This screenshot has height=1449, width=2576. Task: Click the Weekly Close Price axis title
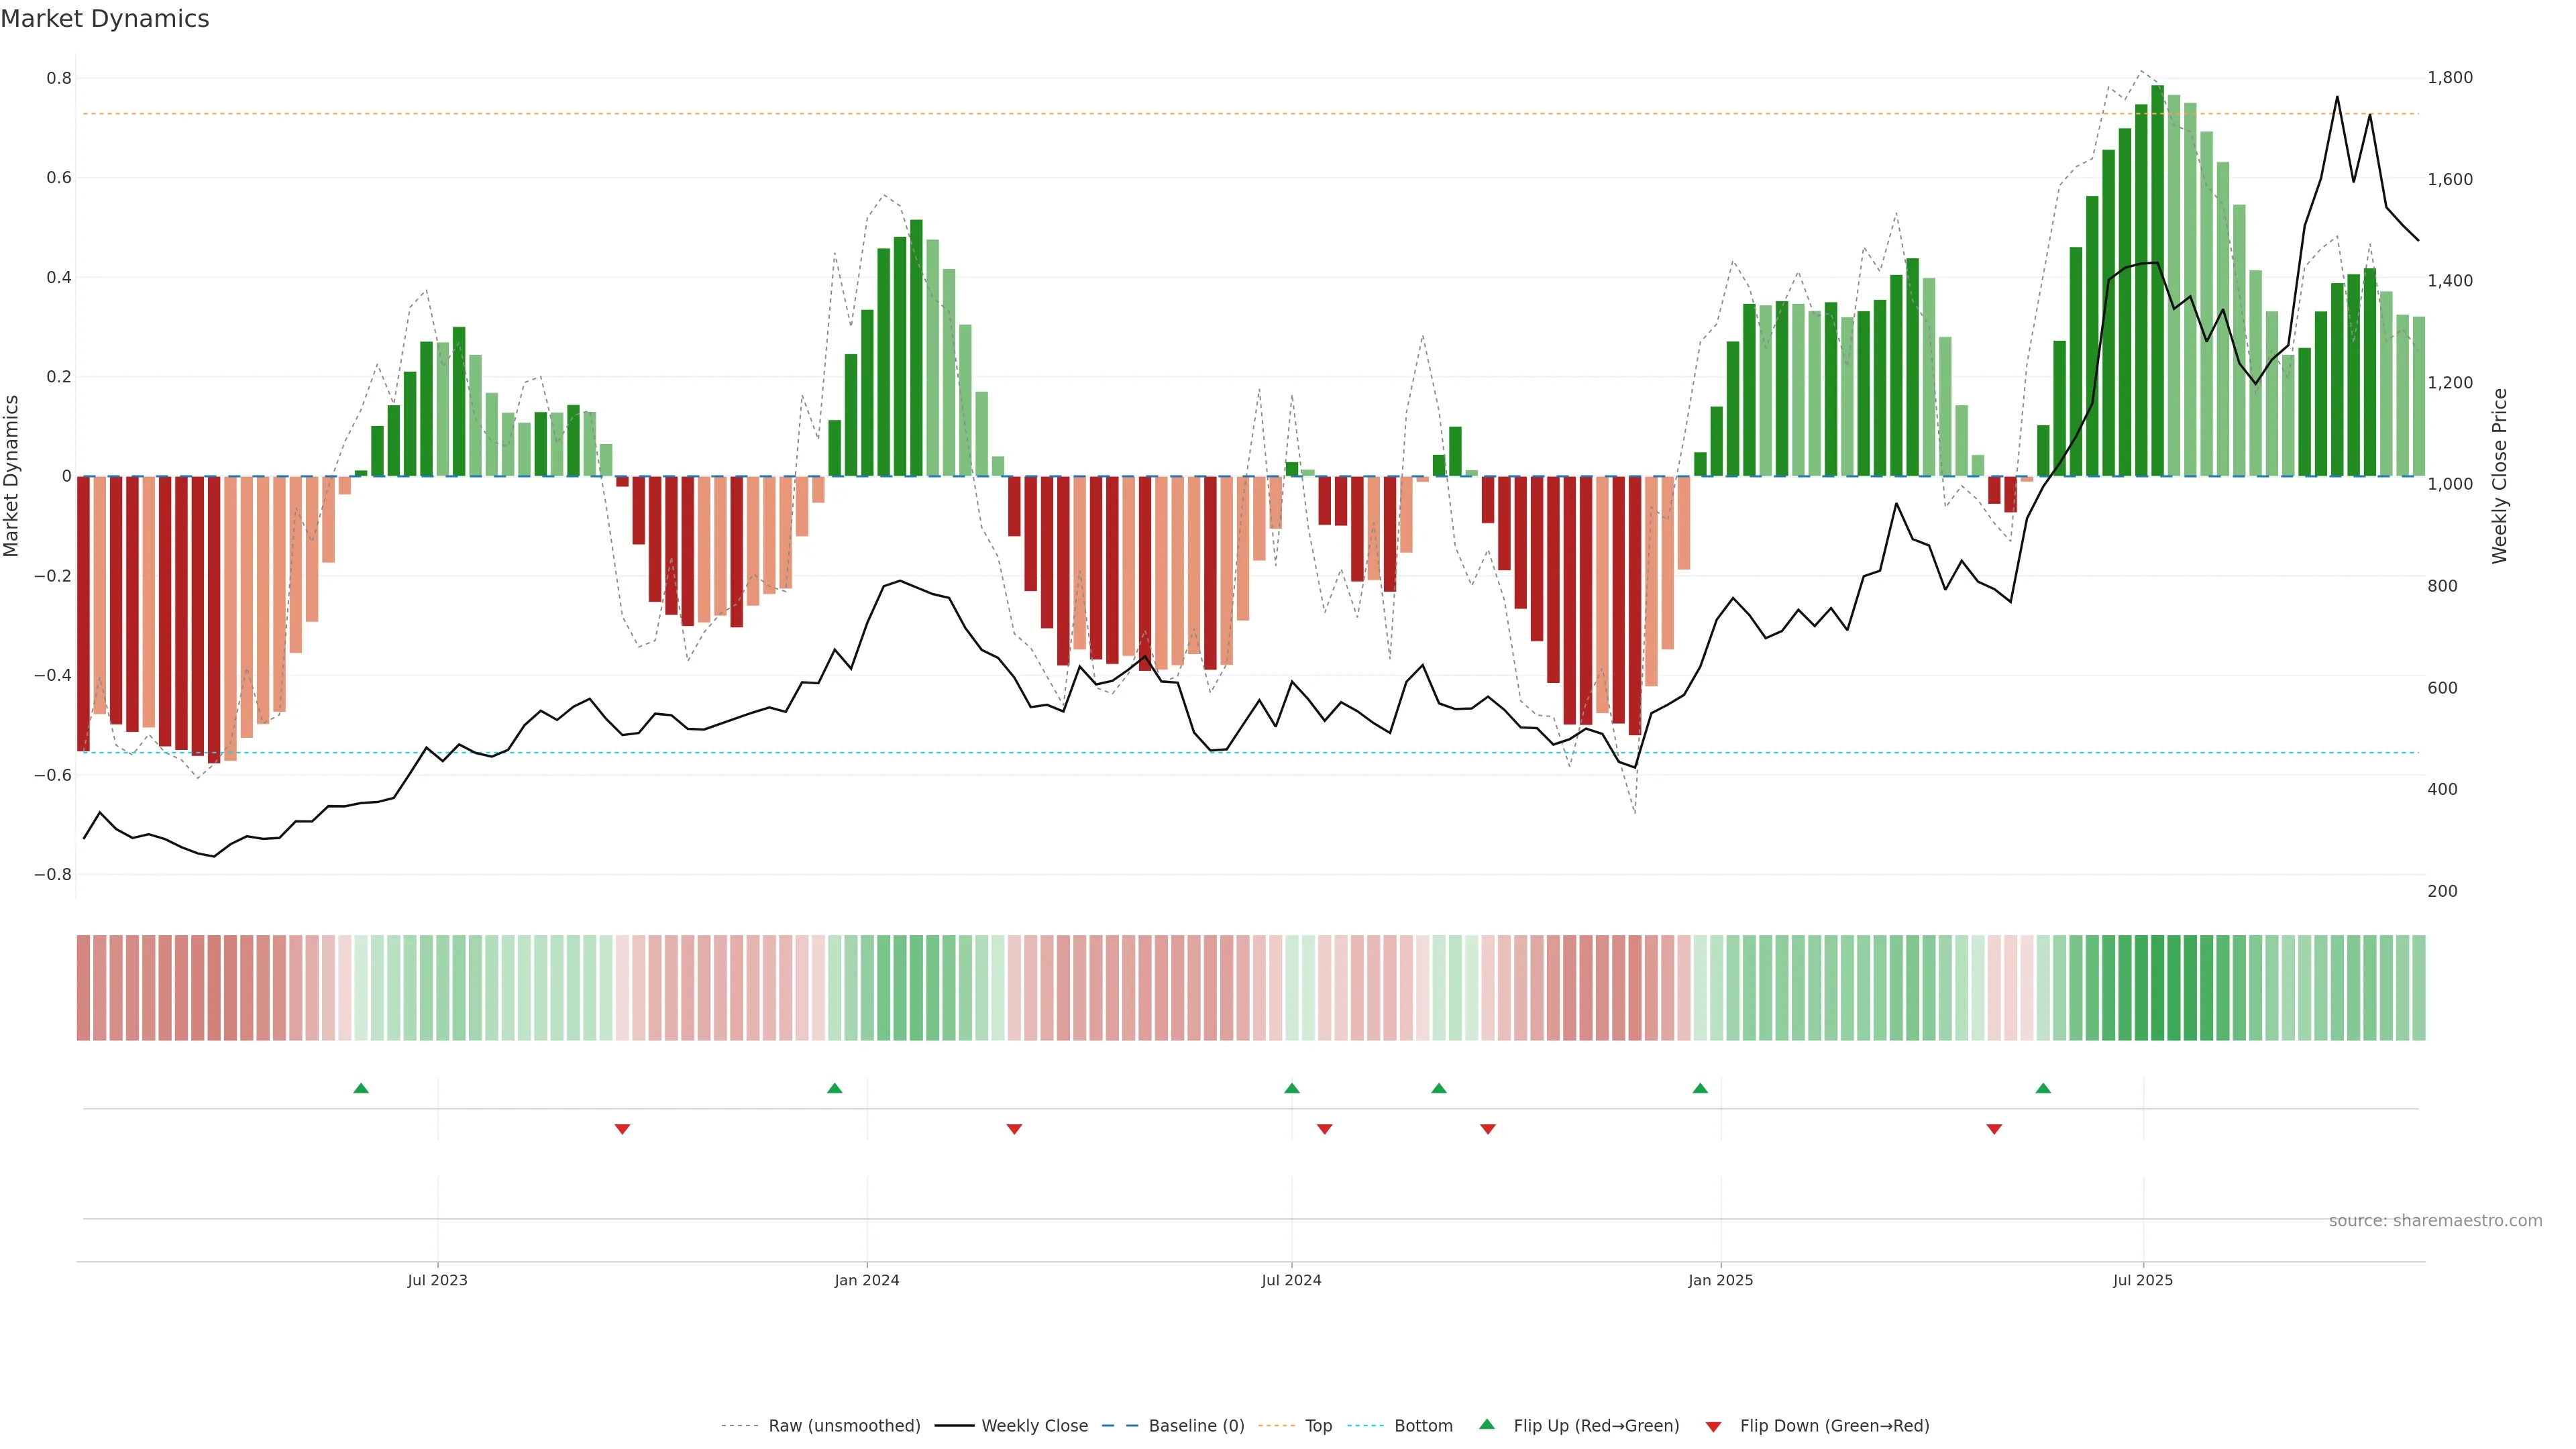[2499, 476]
